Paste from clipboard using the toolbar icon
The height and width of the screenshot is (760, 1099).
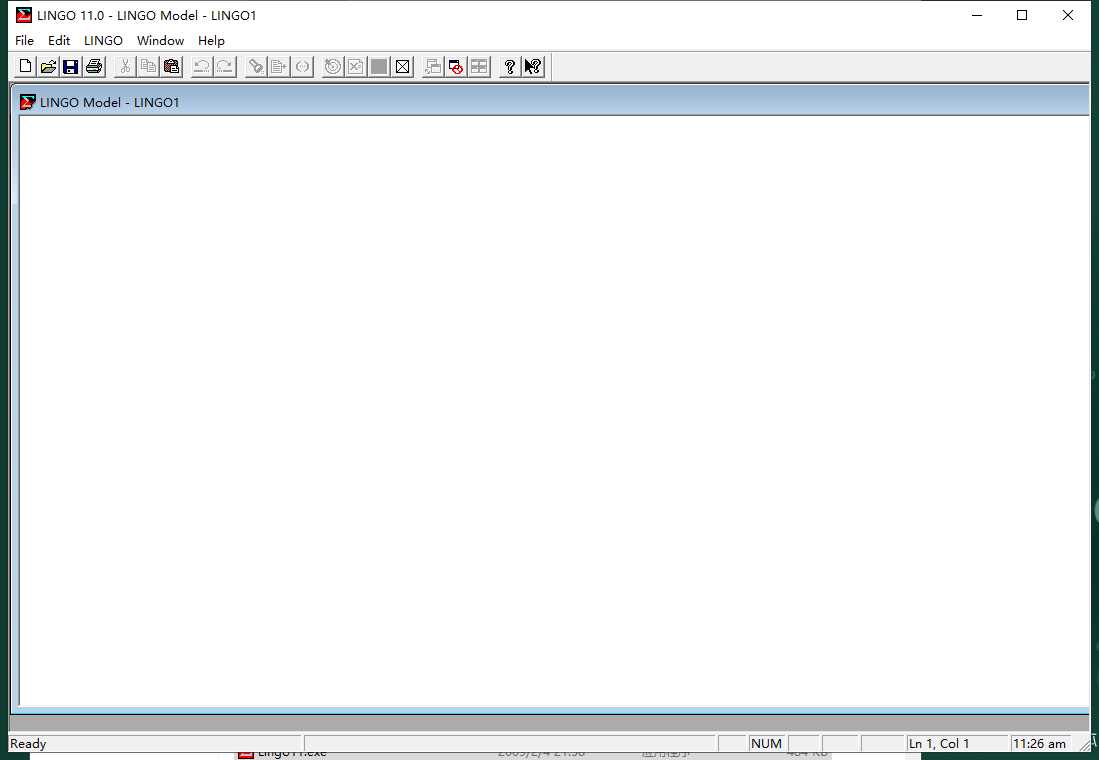click(x=171, y=67)
